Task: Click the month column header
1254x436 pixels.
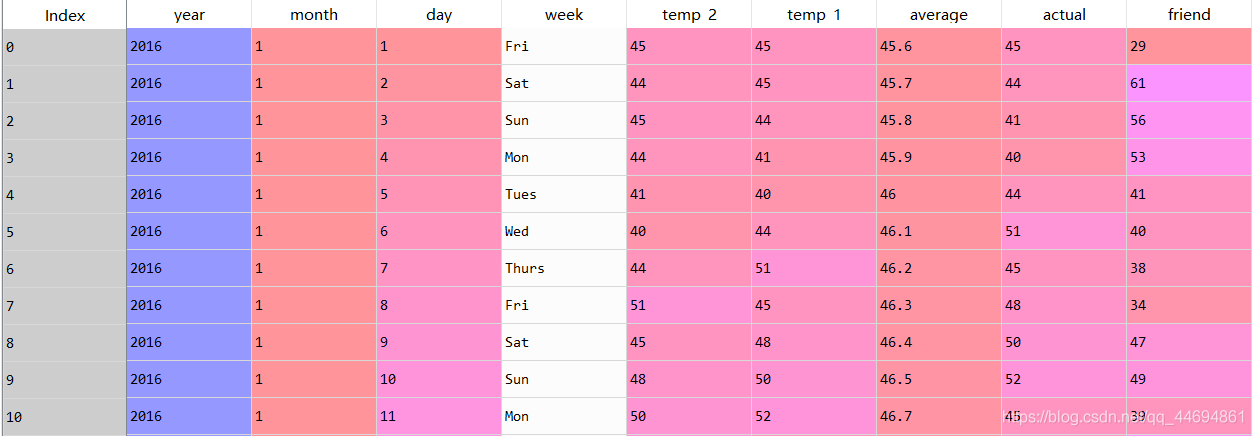Action: [314, 15]
